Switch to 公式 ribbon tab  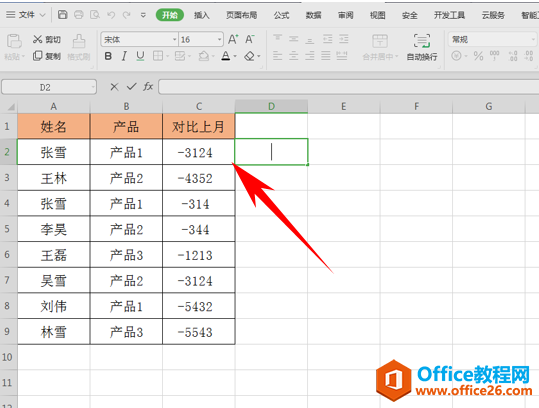281,15
